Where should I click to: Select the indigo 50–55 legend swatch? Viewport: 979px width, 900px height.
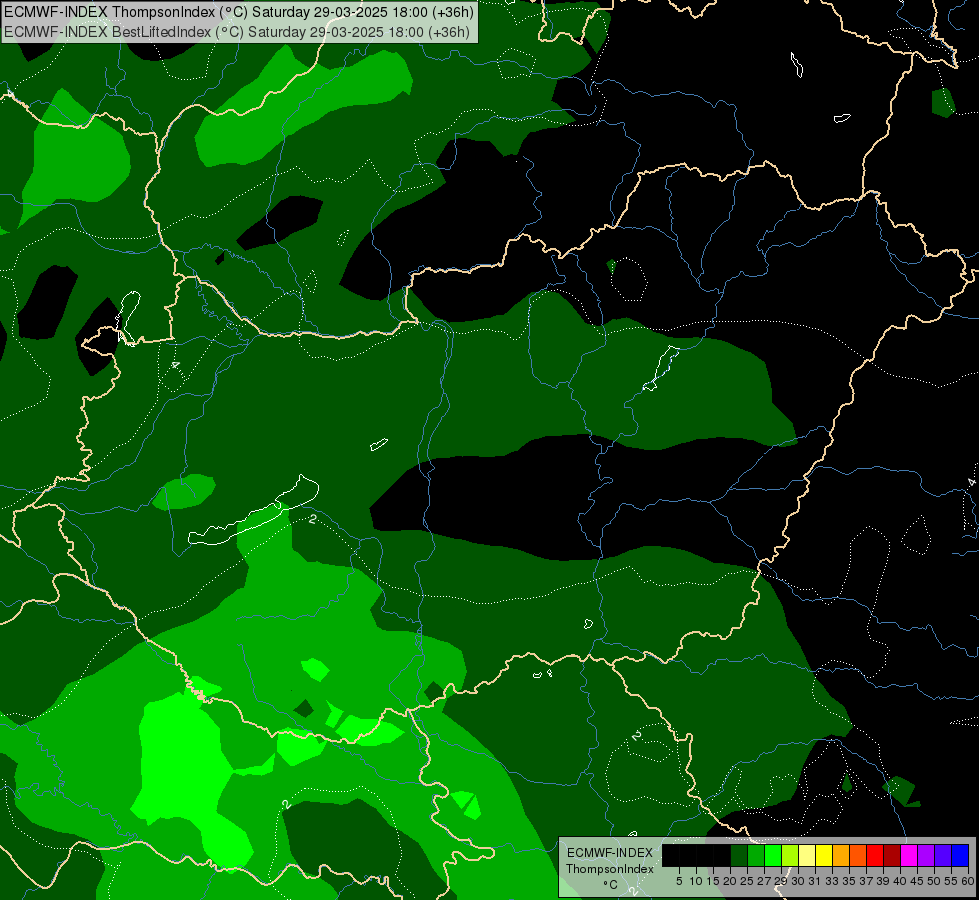point(943,855)
